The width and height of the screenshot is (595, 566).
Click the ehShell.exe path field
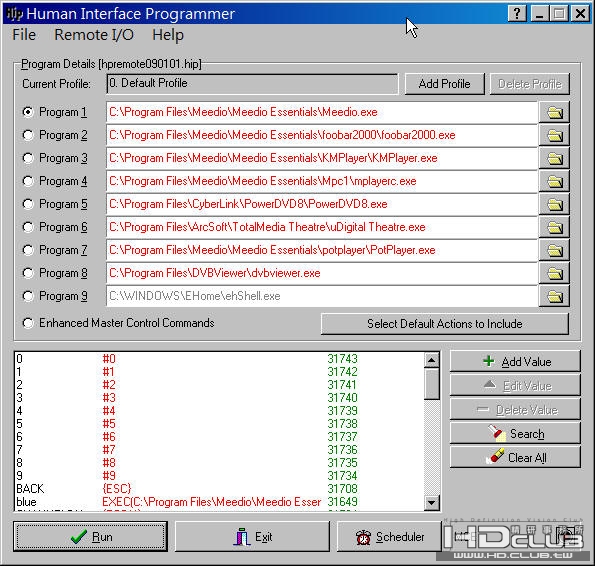point(322,296)
